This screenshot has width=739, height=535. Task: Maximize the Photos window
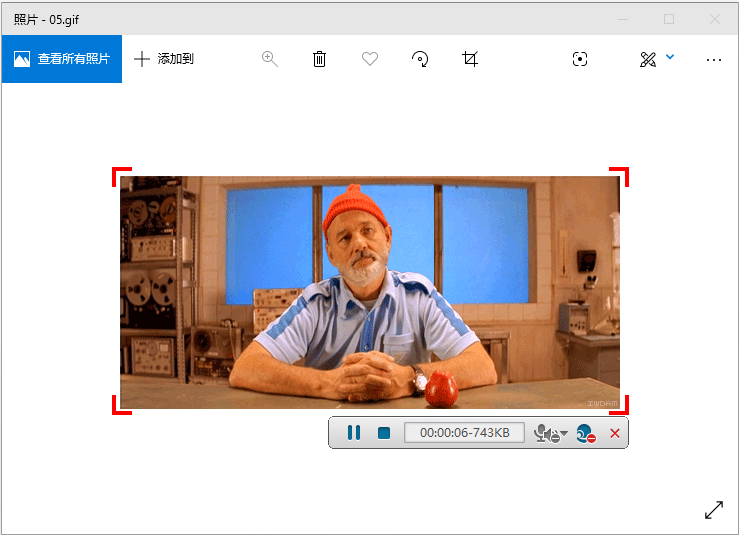click(x=669, y=19)
